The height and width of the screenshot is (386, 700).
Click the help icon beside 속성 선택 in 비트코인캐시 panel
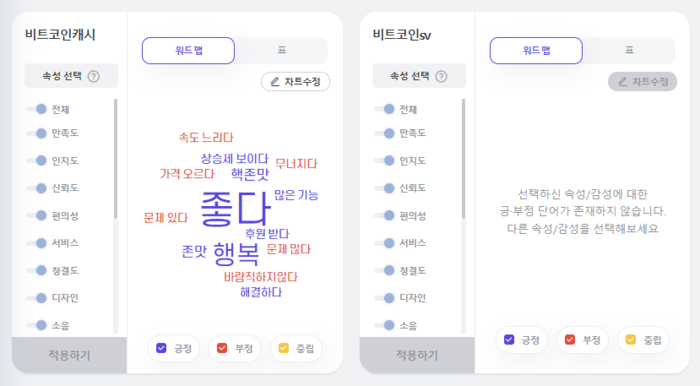[x=93, y=76]
